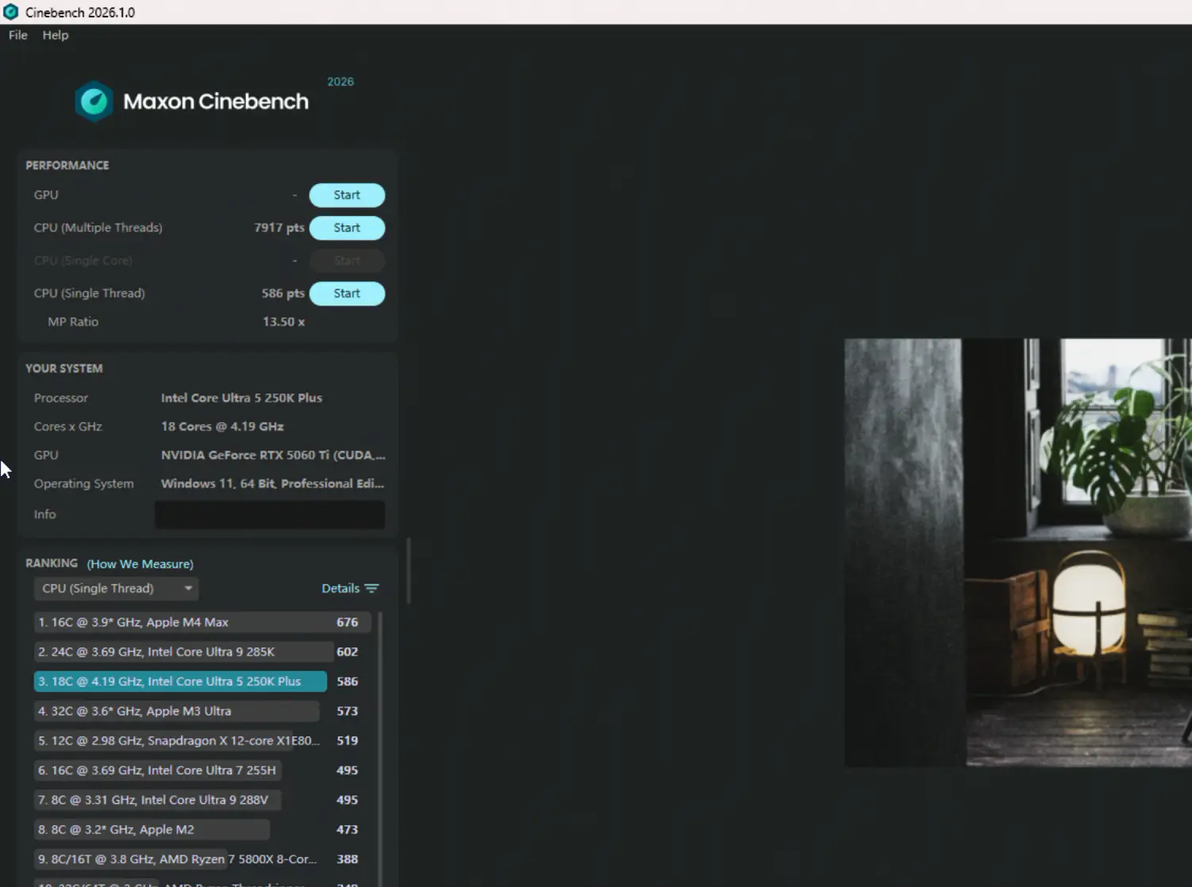Toggle the ranking Details view

click(350, 588)
